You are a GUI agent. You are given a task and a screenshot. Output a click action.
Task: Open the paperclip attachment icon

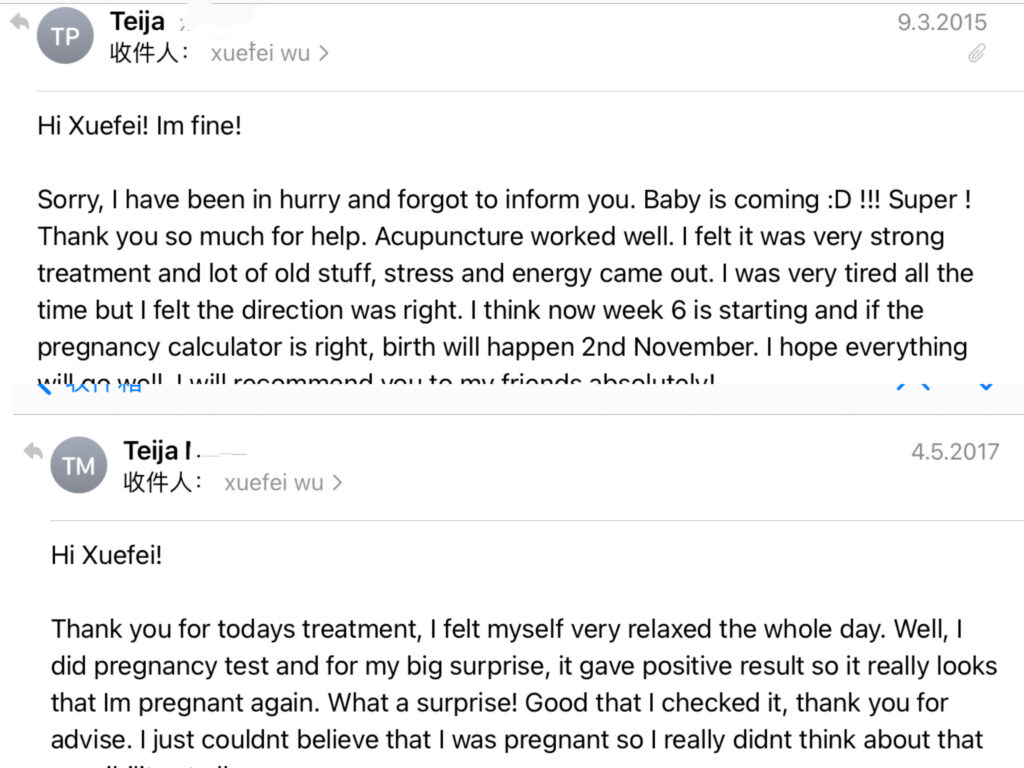(x=977, y=54)
